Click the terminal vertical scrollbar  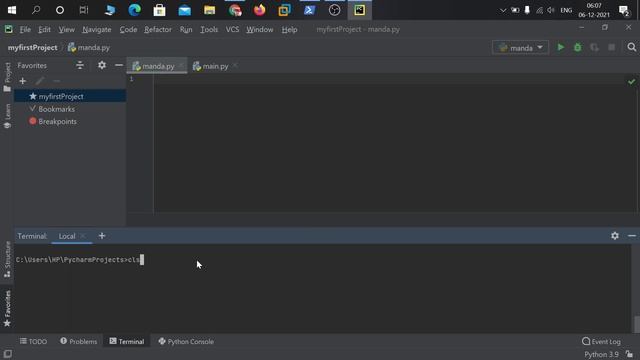click(x=637, y=324)
